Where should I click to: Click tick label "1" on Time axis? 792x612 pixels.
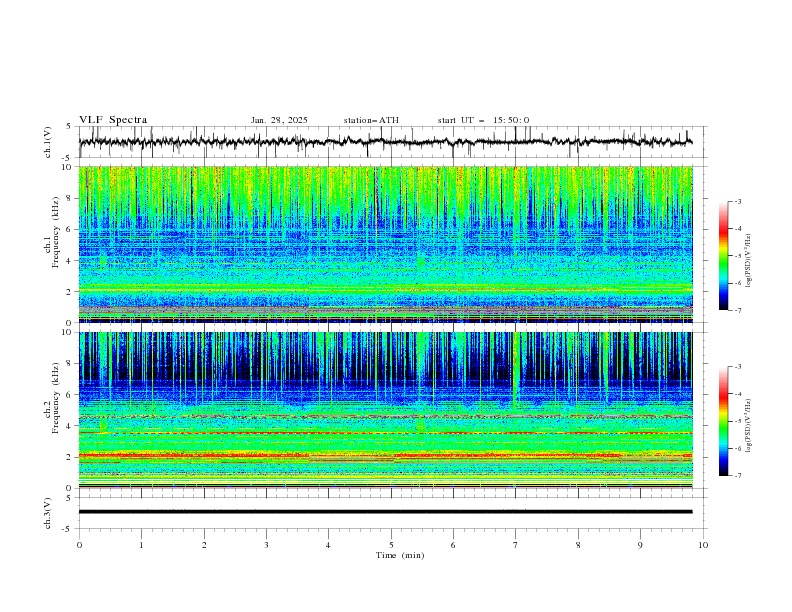pos(141,545)
